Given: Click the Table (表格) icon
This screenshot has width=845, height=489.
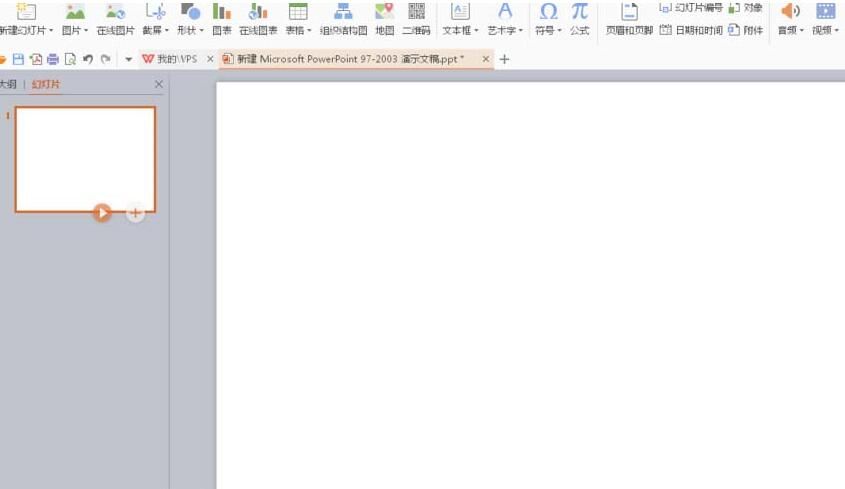Looking at the screenshot, I should [x=298, y=11].
